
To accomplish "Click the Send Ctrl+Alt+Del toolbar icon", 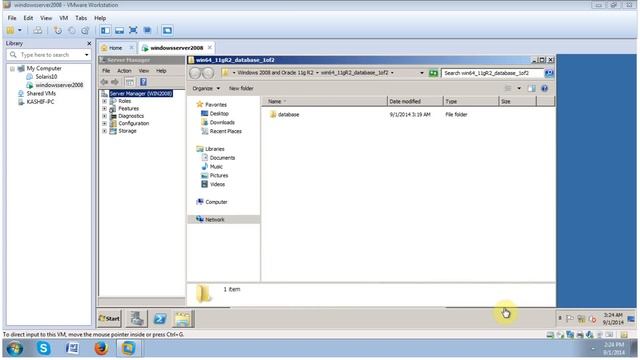I will (x=38, y=30).
